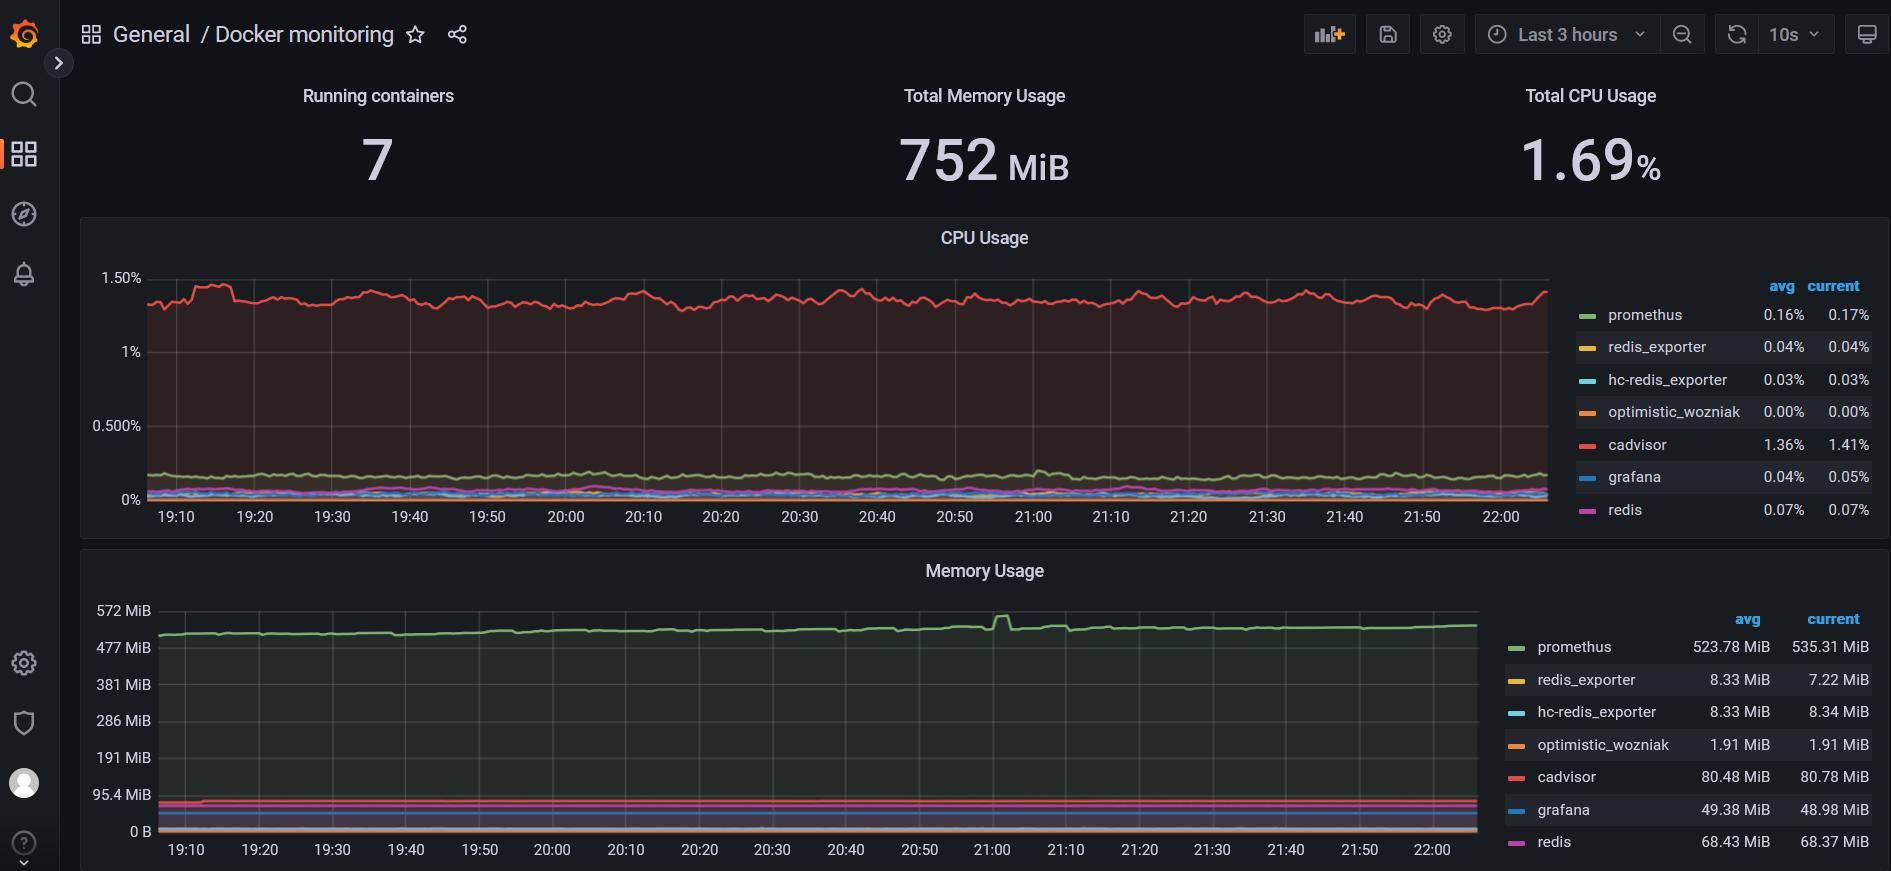1891x871 pixels.
Task: Click the 7 running containers stat value
Action: point(378,160)
